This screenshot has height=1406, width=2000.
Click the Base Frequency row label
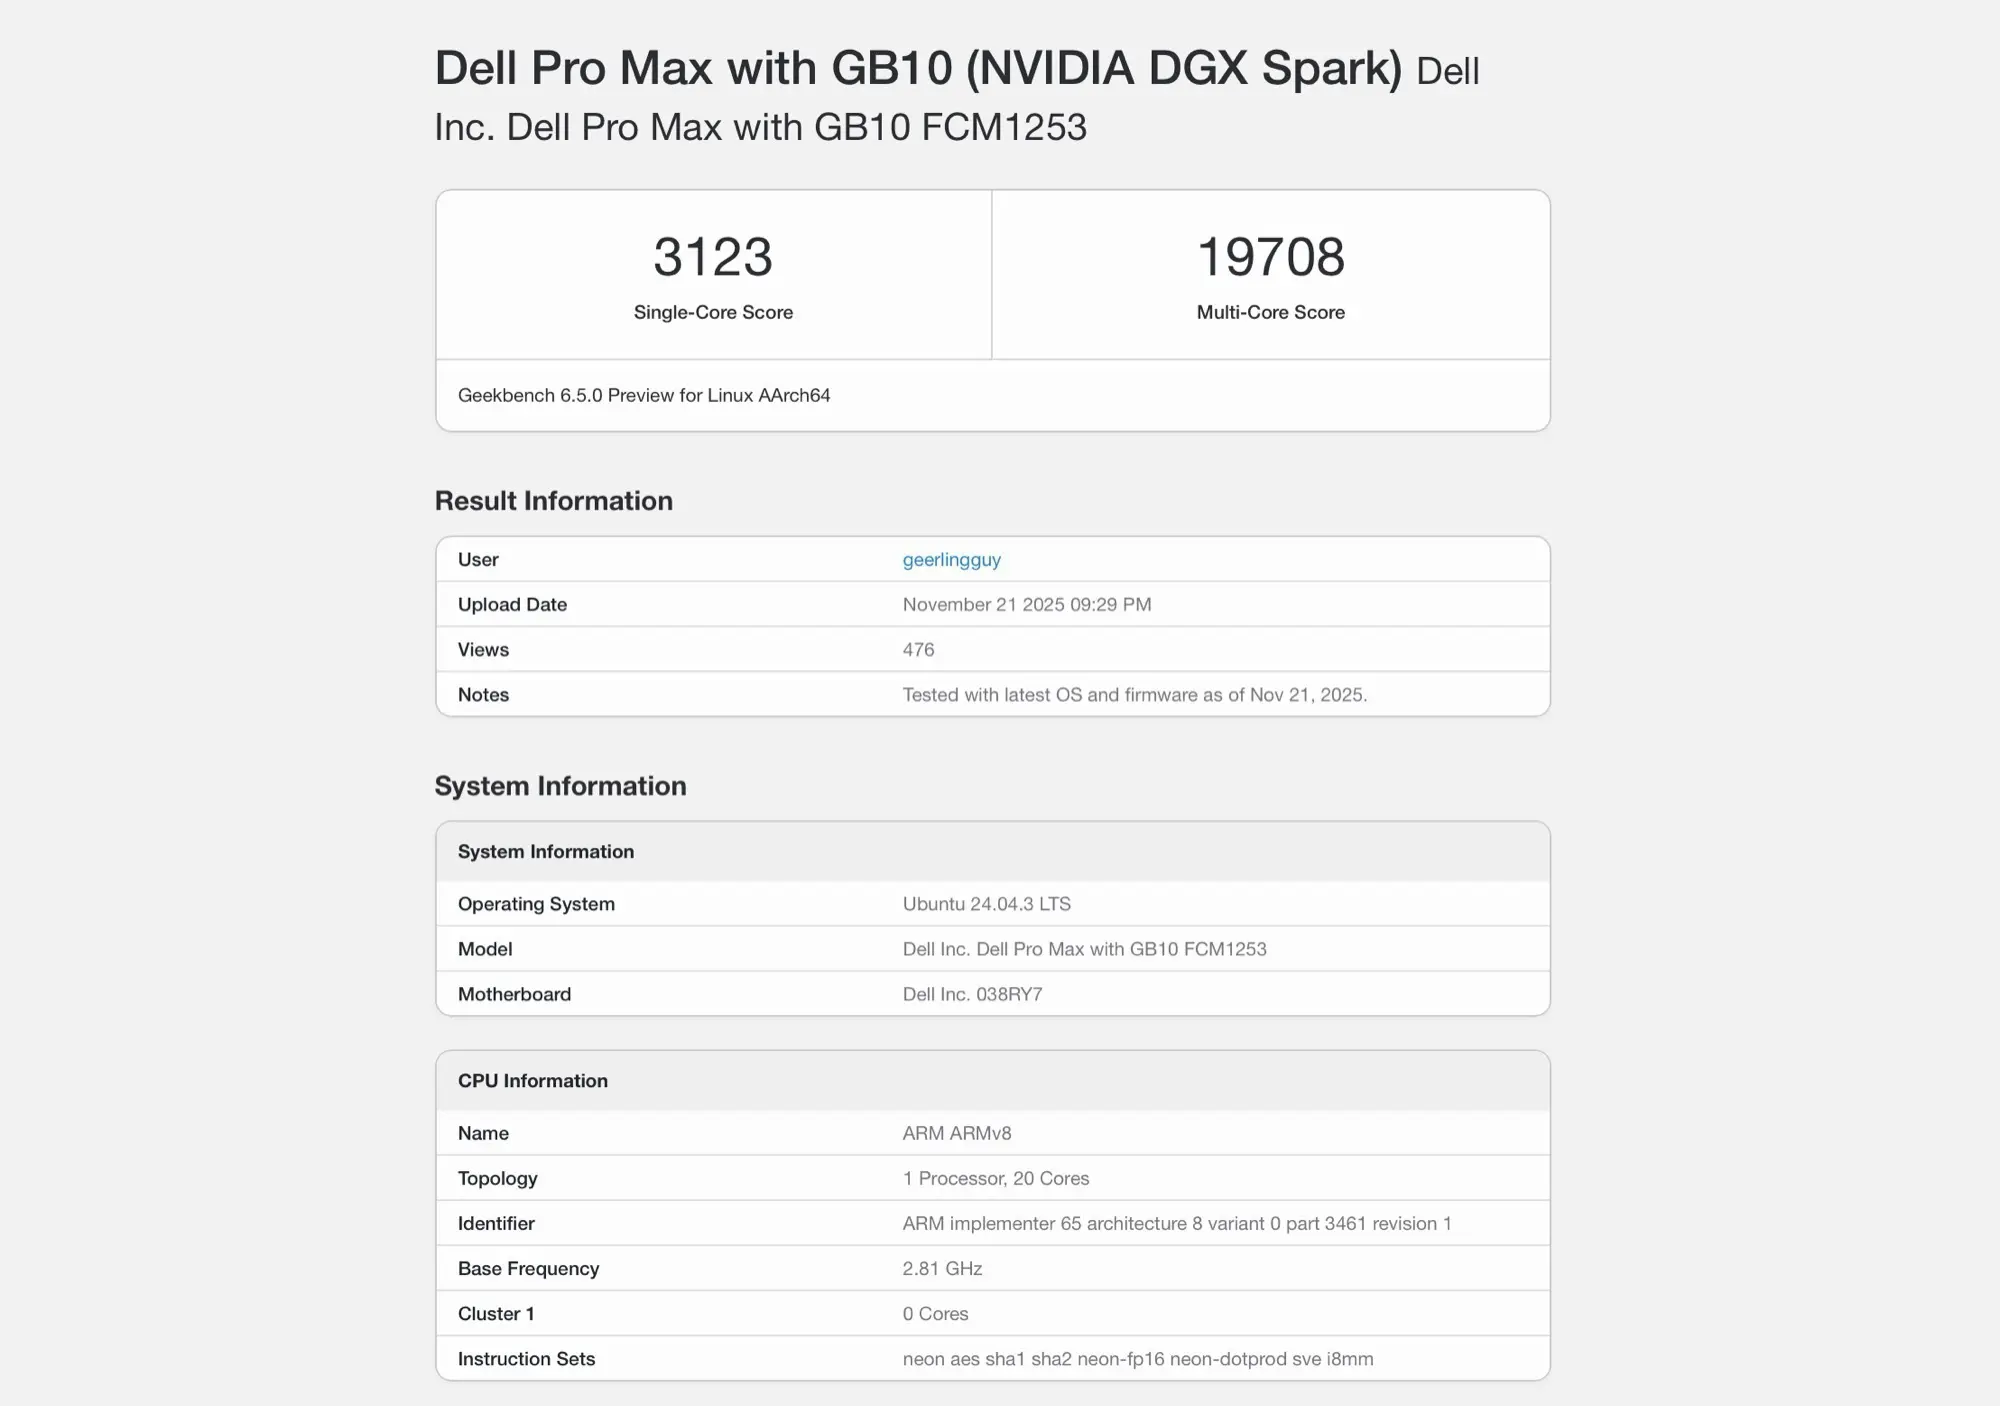pos(528,1269)
